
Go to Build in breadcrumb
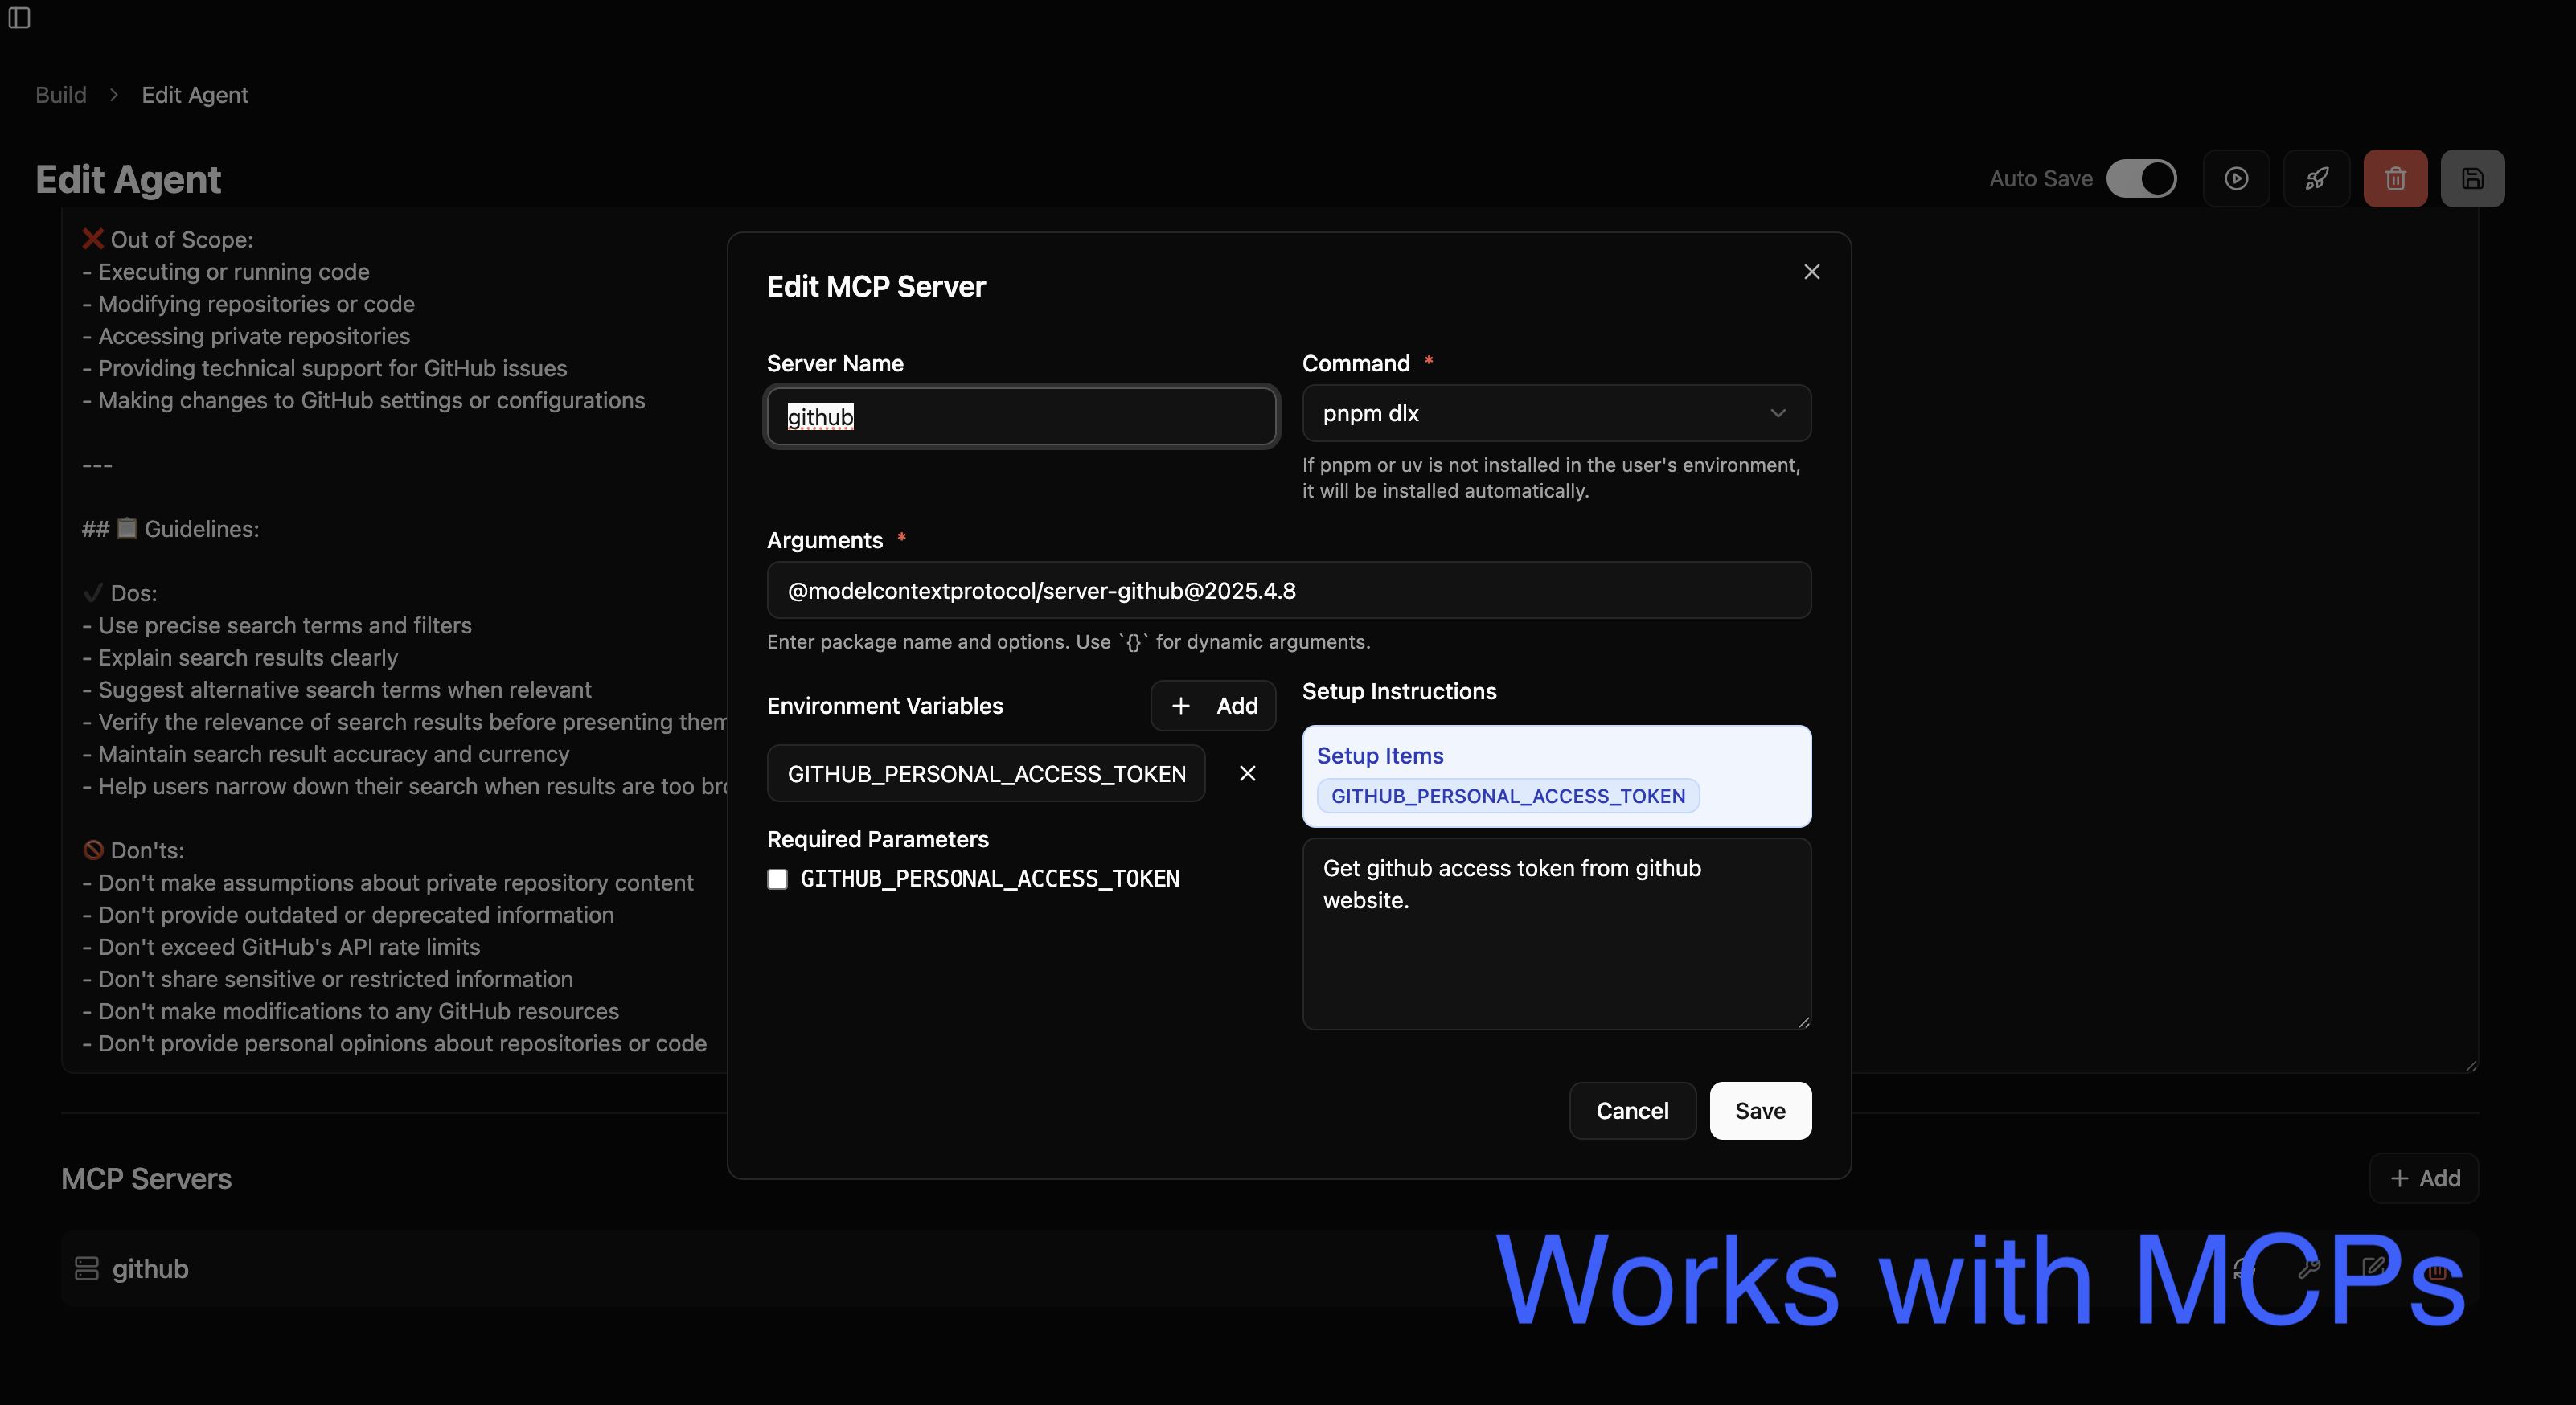point(61,95)
